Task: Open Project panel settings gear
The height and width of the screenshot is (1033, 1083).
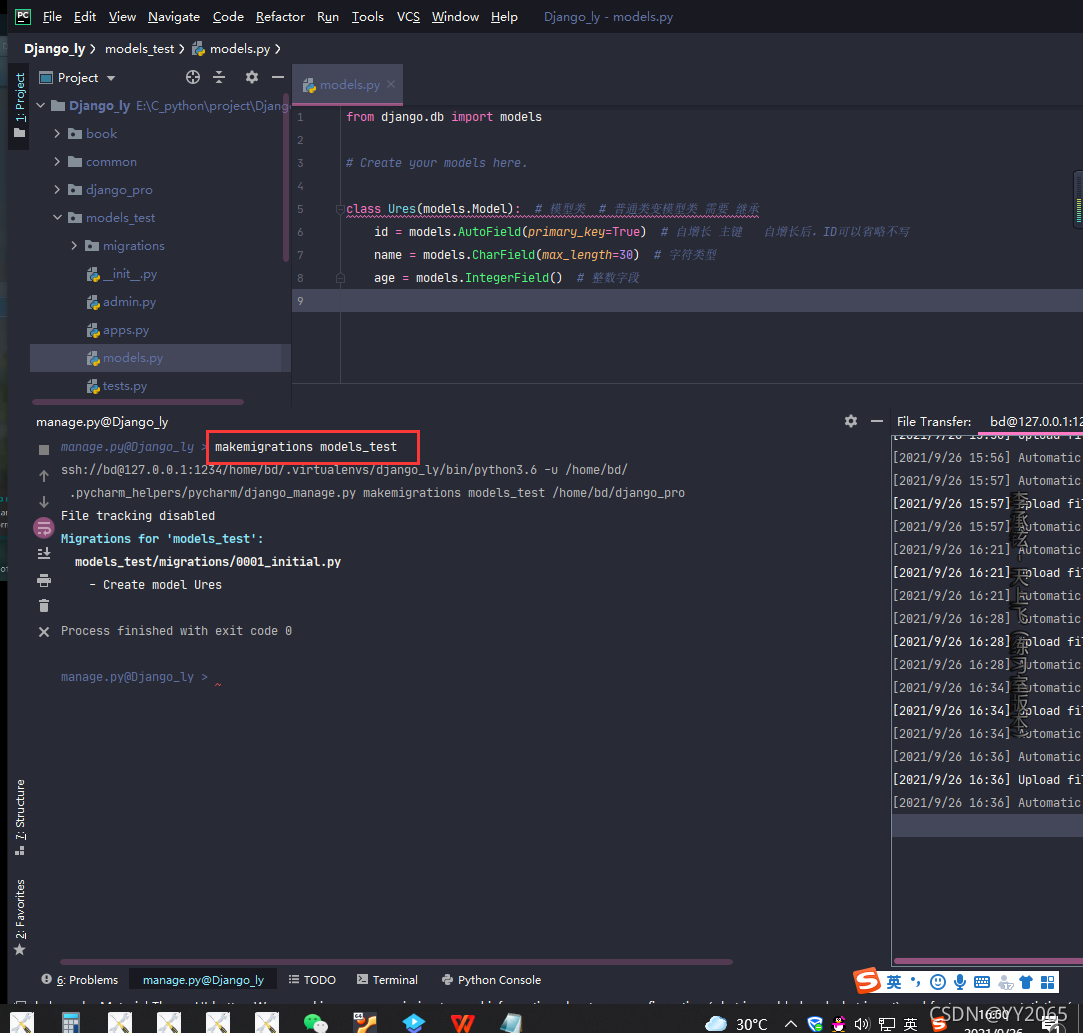Action: click(x=251, y=77)
